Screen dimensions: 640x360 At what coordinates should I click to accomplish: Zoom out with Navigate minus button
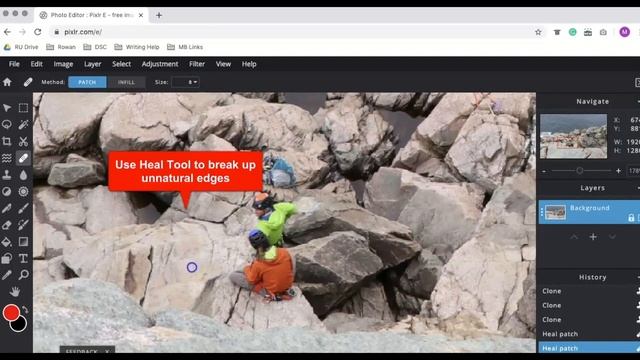(544, 171)
